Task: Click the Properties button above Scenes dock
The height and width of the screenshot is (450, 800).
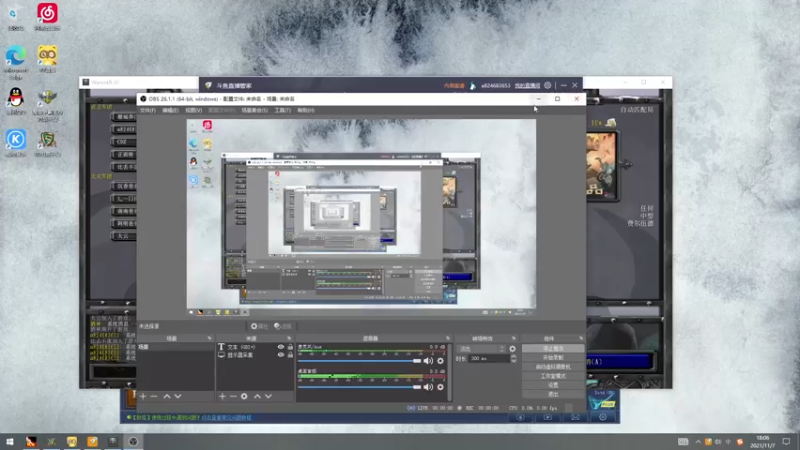Action: tap(260, 326)
